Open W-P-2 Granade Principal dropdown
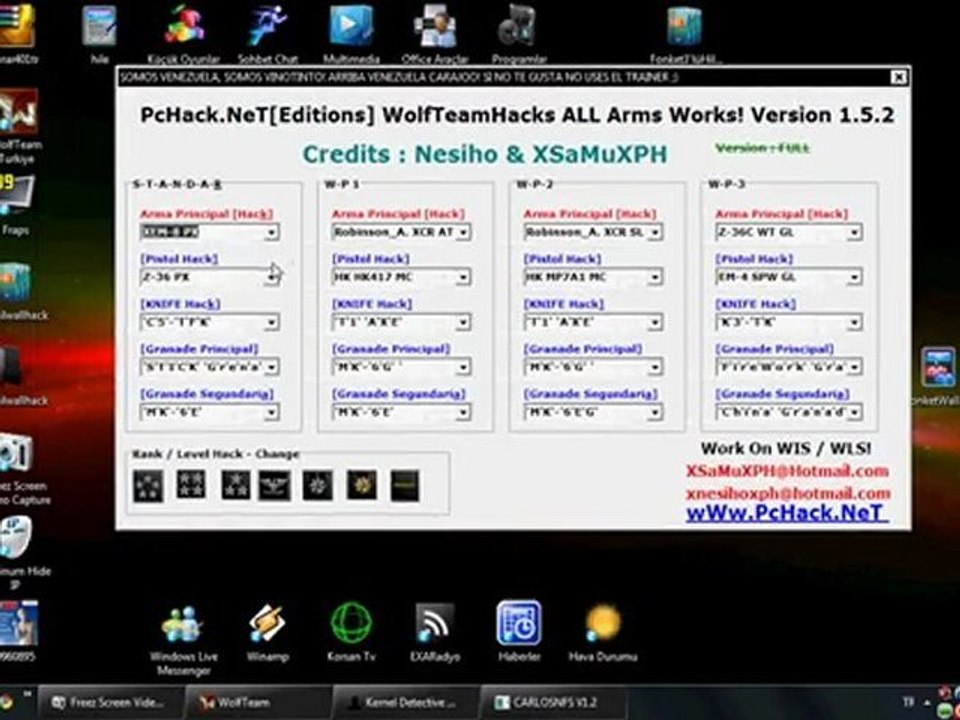 click(x=593, y=367)
